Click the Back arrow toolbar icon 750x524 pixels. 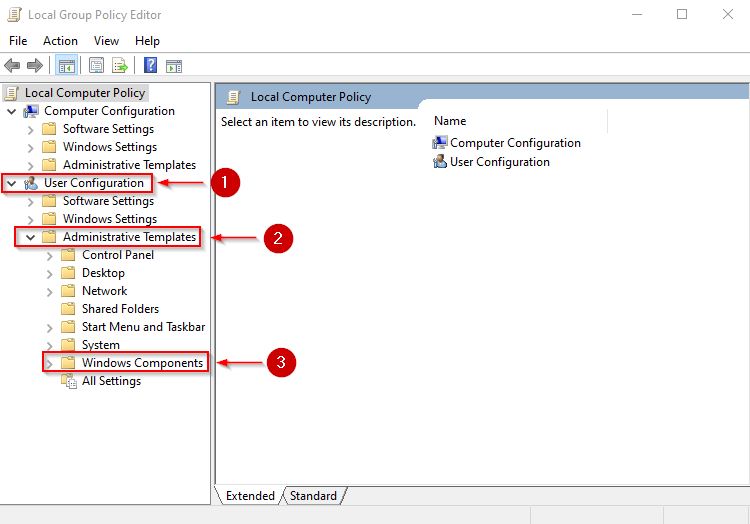12,66
